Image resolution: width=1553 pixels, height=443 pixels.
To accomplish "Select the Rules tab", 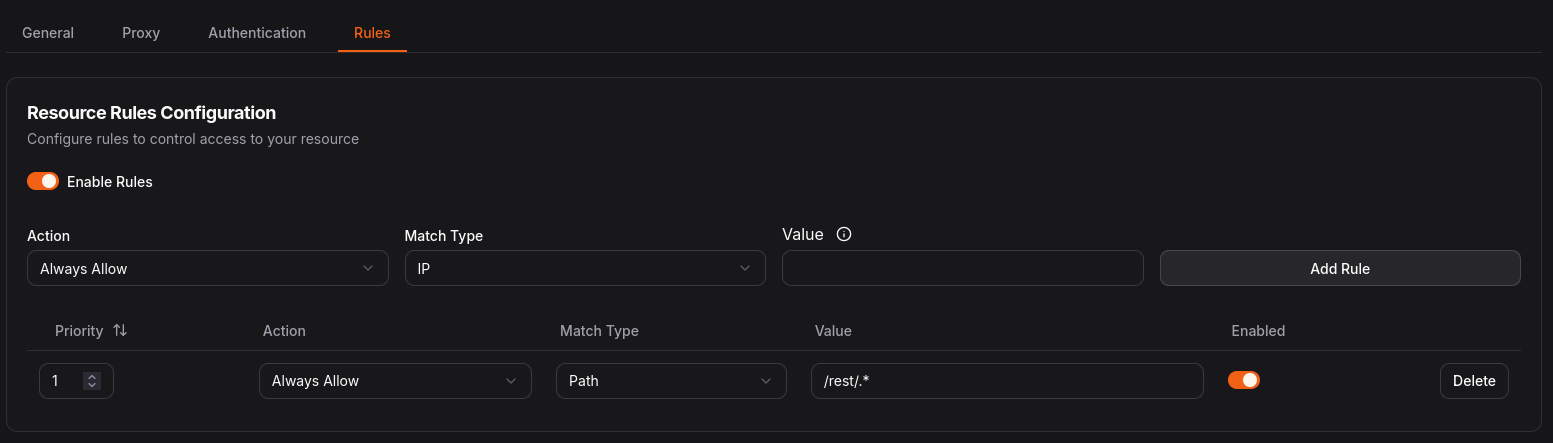I will click(x=372, y=33).
